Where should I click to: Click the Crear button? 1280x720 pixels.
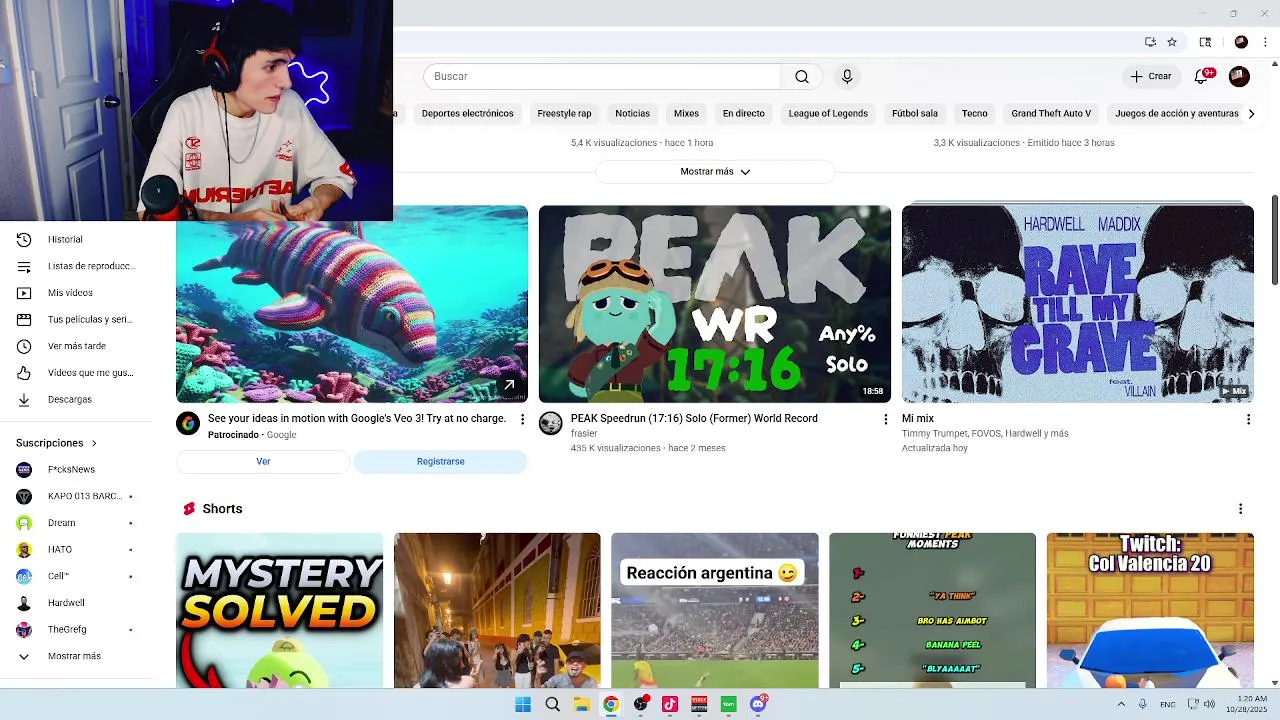[1150, 76]
